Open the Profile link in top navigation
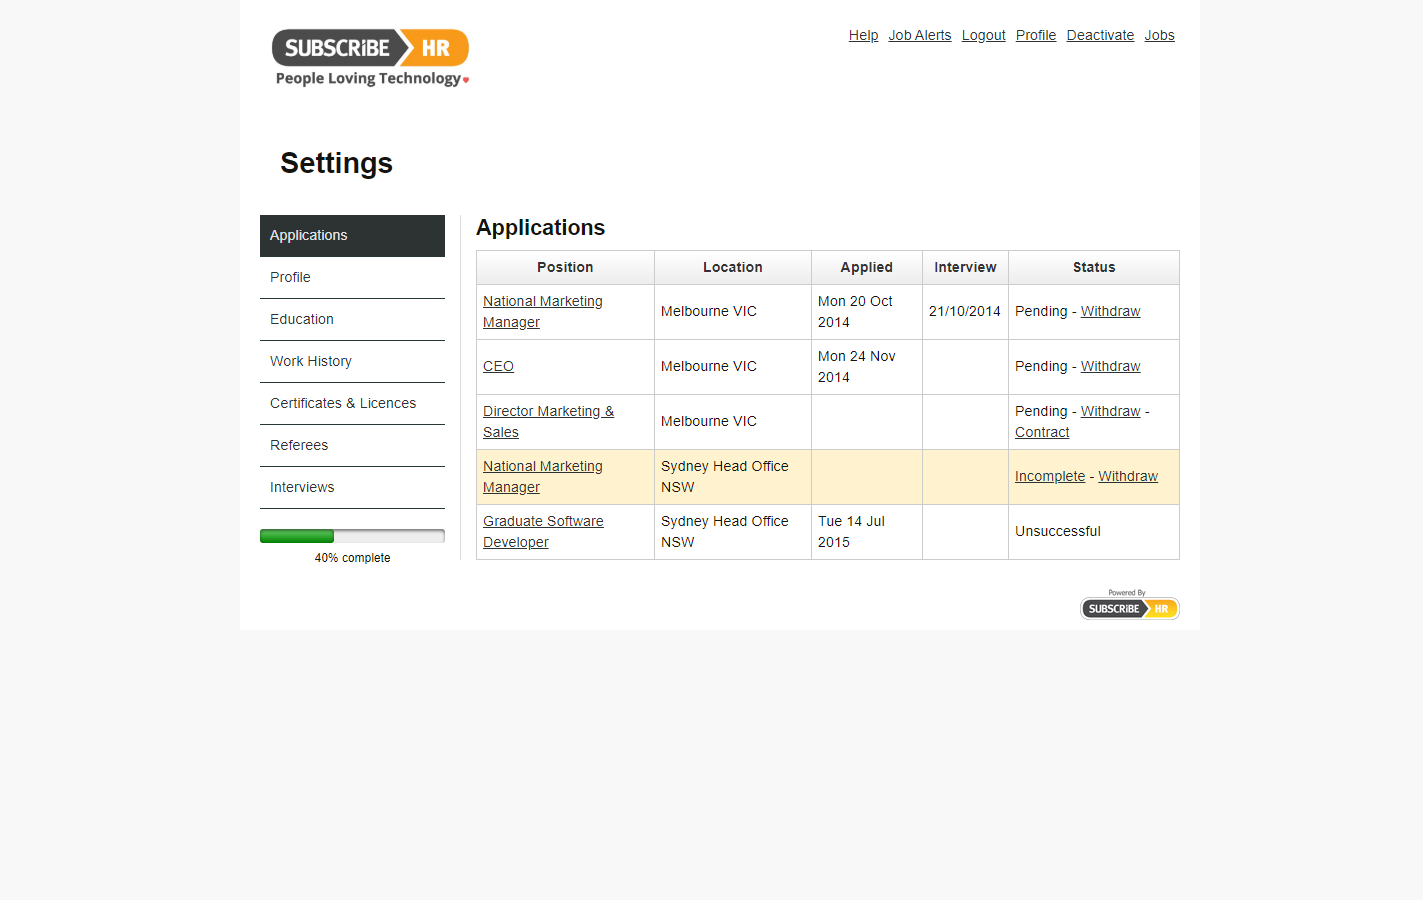 pyautogui.click(x=1035, y=35)
